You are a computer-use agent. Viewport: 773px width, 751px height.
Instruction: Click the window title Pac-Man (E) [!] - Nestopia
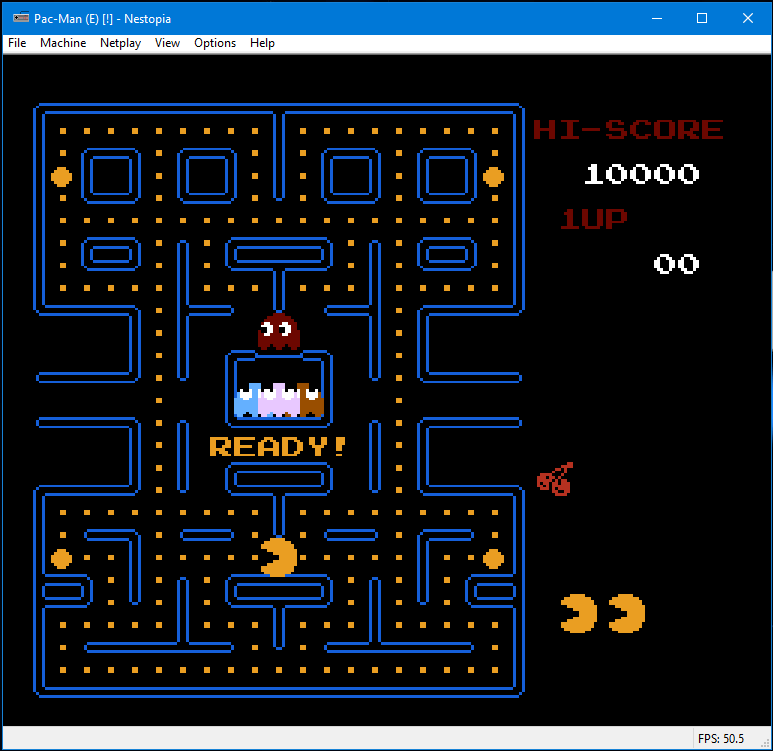(103, 19)
